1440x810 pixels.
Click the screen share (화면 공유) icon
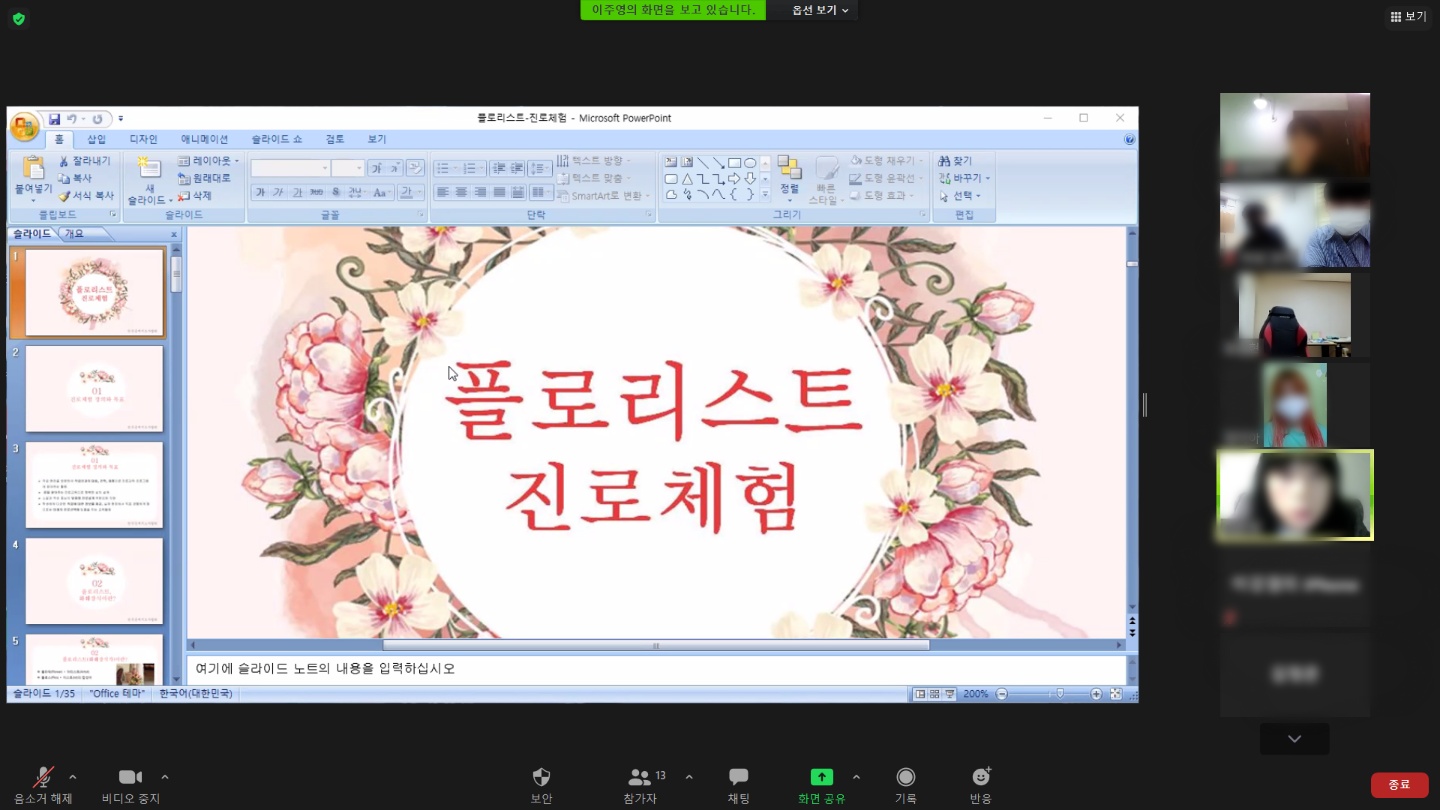click(x=821, y=778)
